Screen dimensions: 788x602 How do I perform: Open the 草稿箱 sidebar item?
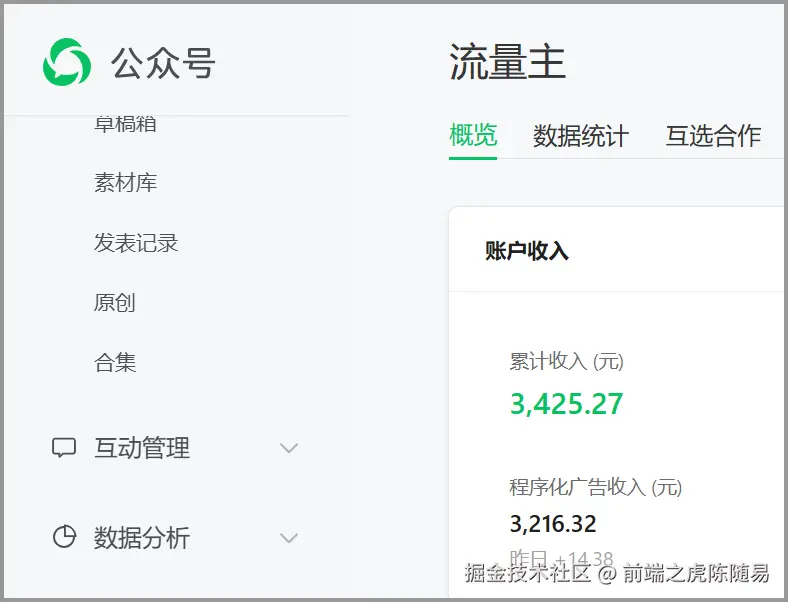point(125,124)
